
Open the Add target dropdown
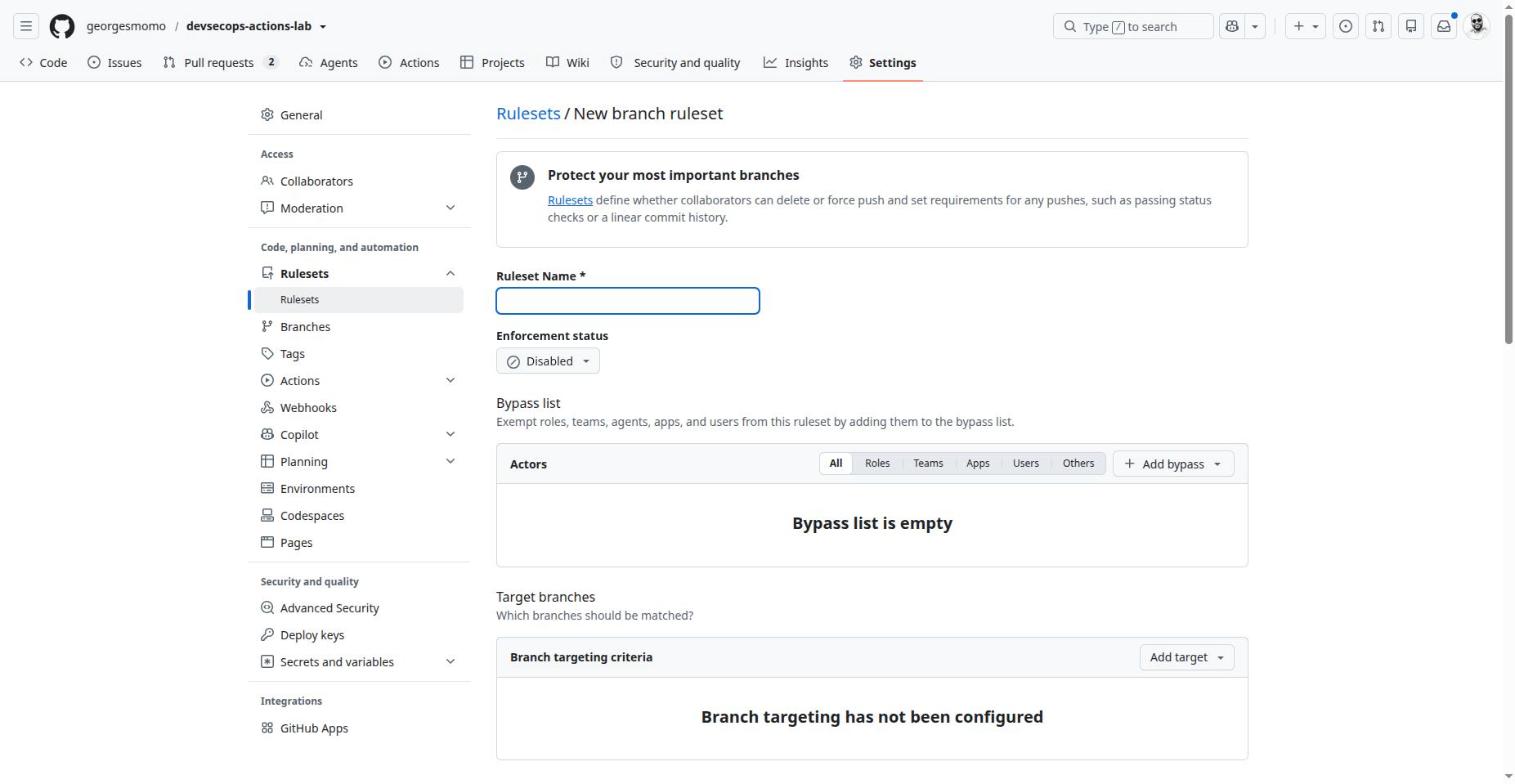[1186, 657]
